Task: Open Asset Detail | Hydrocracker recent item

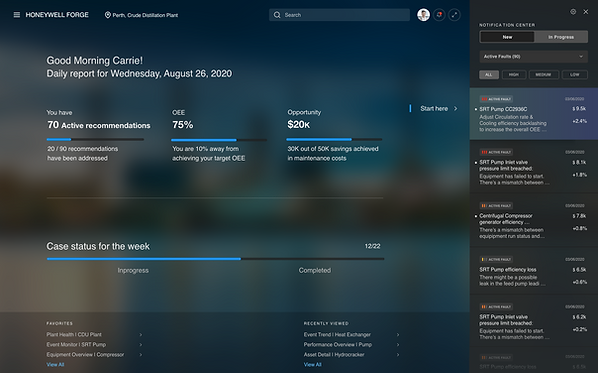Action: coord(334,354)
